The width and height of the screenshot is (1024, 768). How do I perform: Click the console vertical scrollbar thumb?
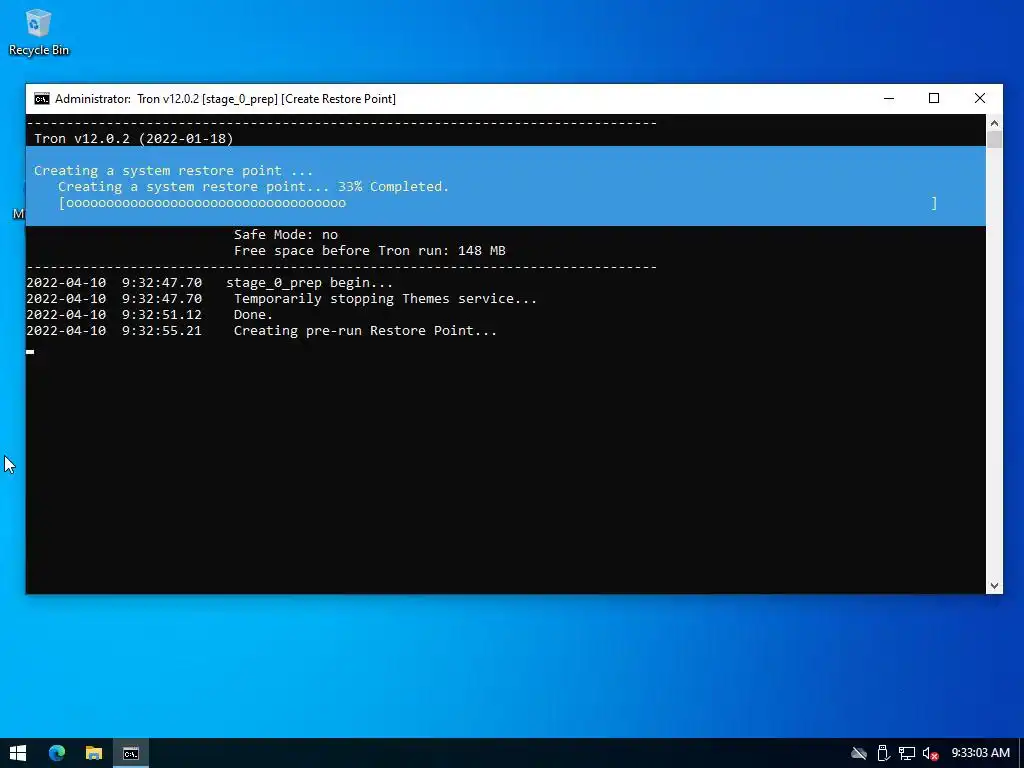994,140
